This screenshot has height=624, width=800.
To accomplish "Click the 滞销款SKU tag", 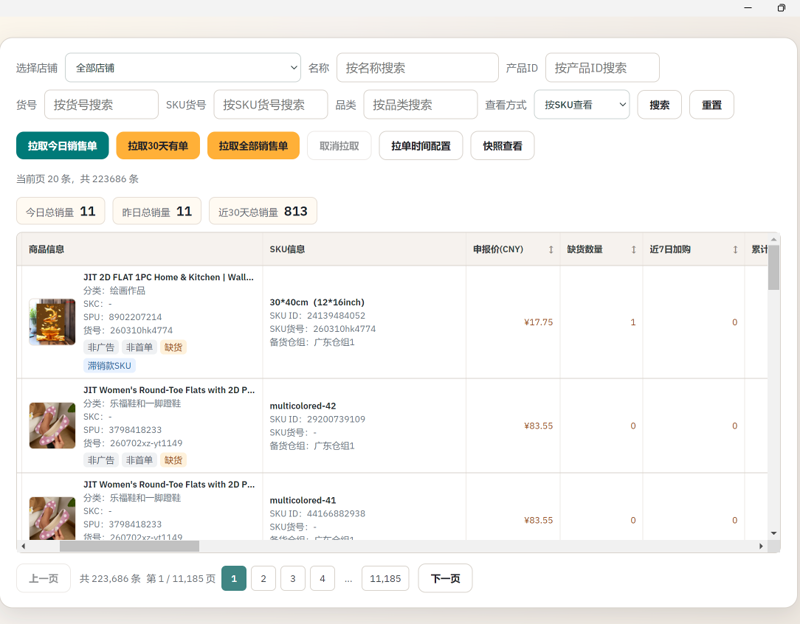I will tap(109, 365).
